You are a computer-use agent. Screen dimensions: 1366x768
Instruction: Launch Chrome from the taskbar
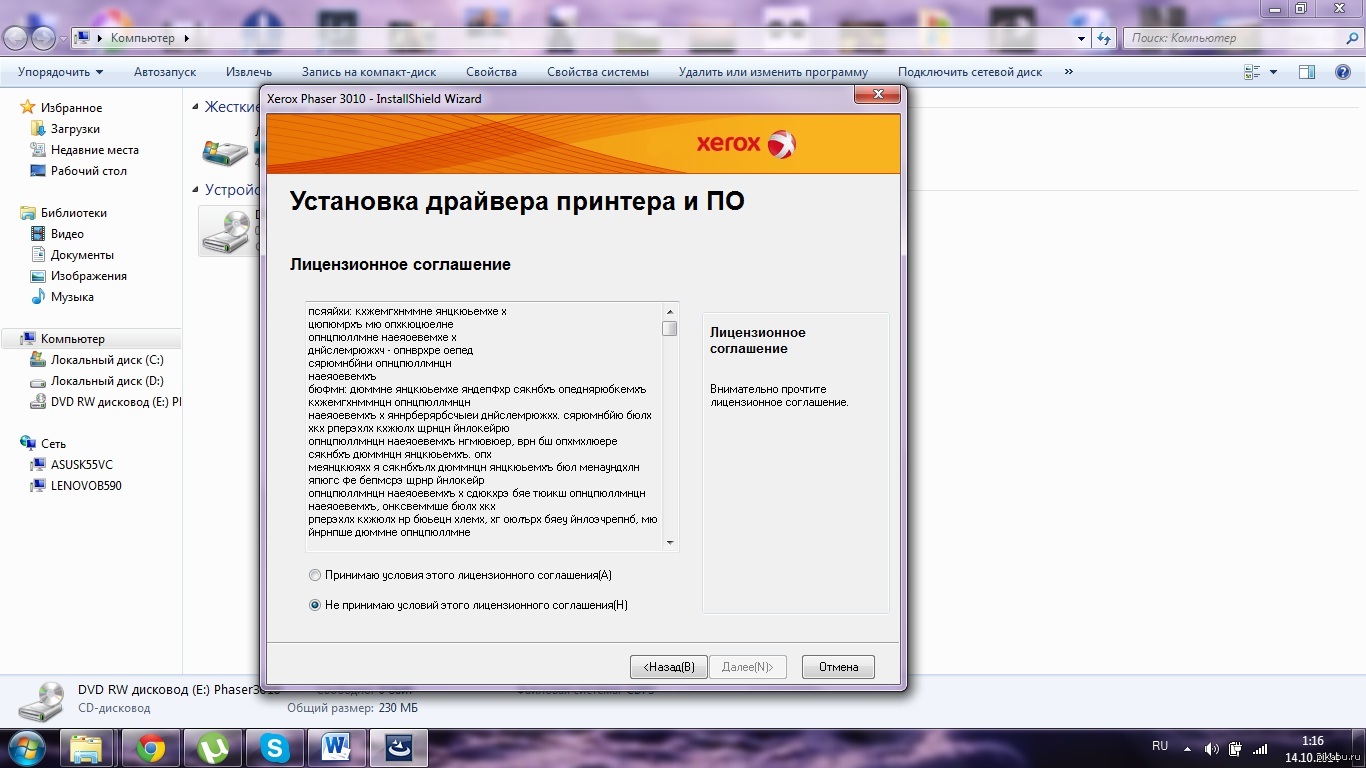pyautogui.click(x=151, y=748)
